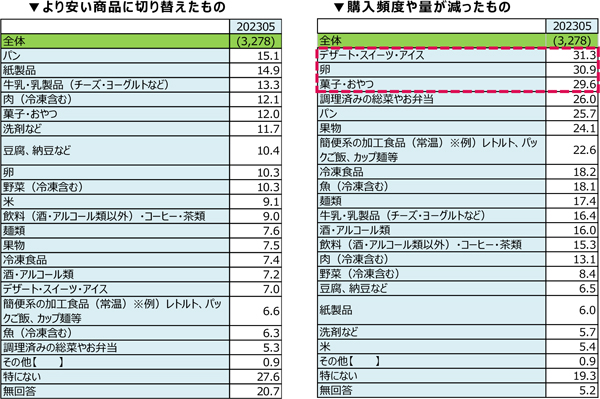600x399 pixels.
Task: Select the value 7.6 for 麺類
Action: pos(271,231)
